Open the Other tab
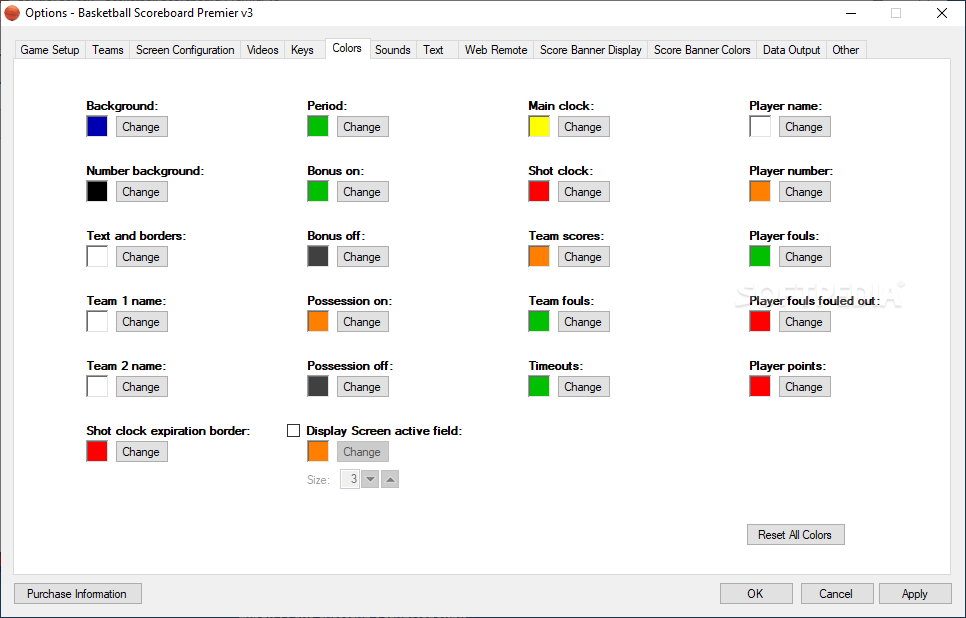 pos(845,50)
